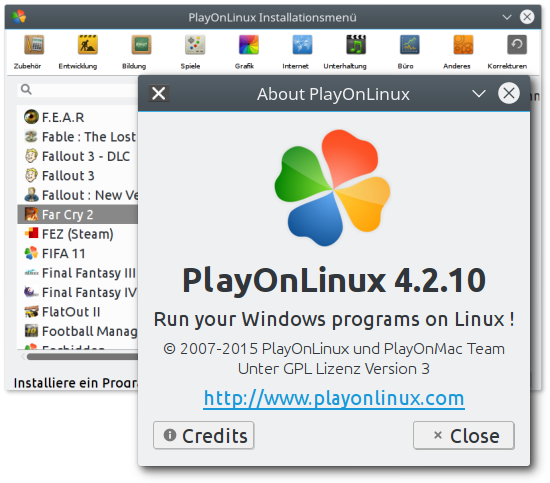This screenshot has height=483, width=550.
Task: Choose Fallout 3 - DLC
Action: tap(77, 156)
